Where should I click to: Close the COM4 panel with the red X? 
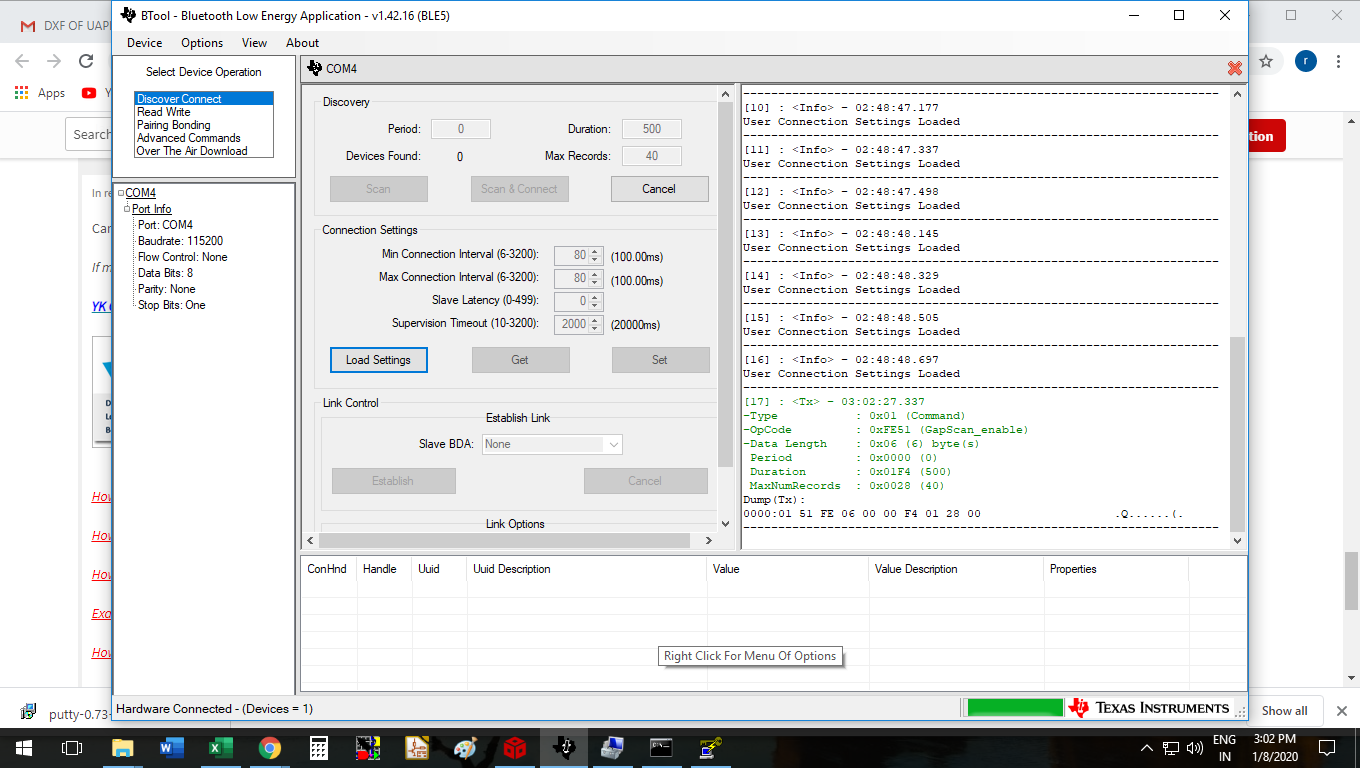click(x=1235, y=68)
